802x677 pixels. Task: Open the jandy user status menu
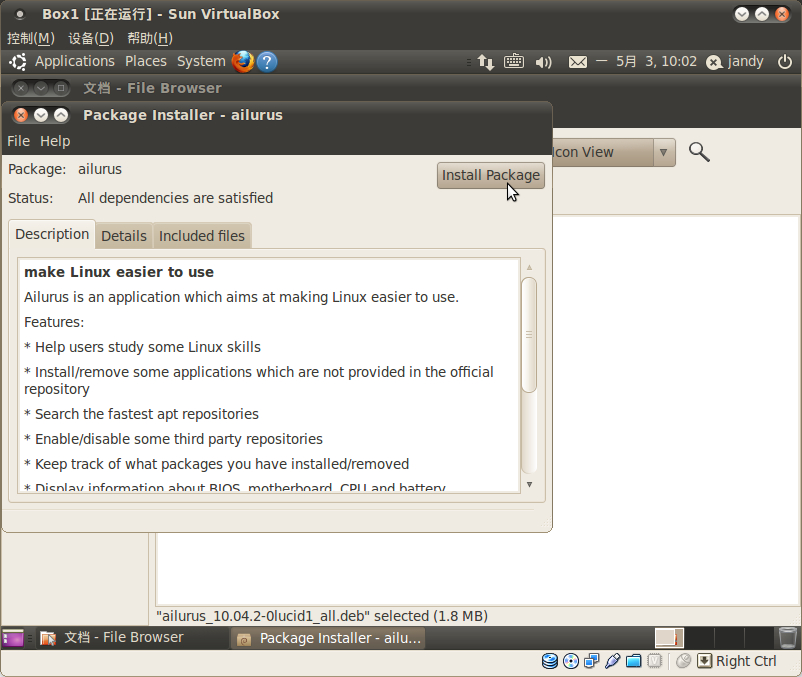(x=734, y=62)
